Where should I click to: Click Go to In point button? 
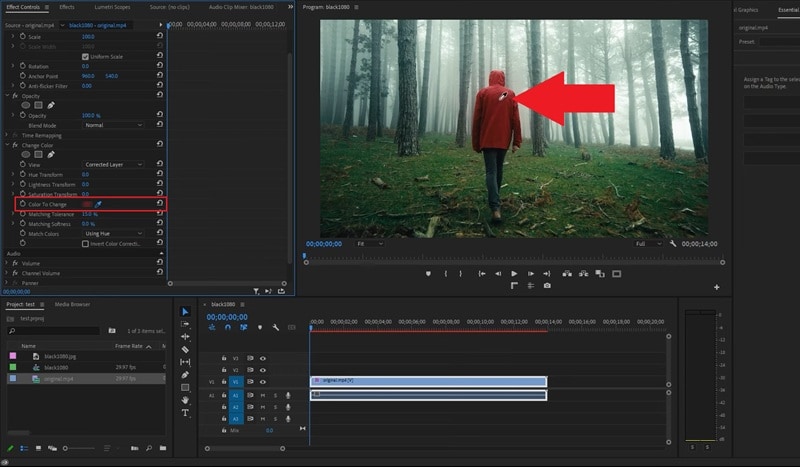pos(482,274)
